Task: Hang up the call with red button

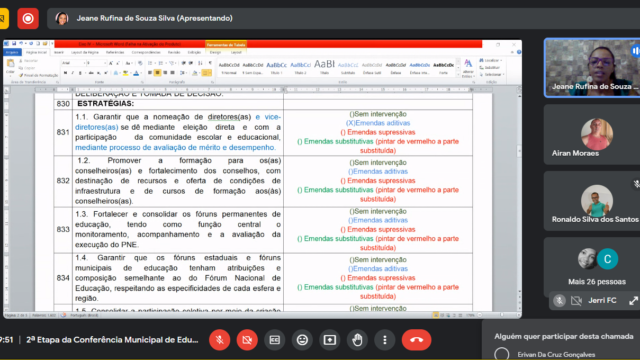Action: coord(416,340)
